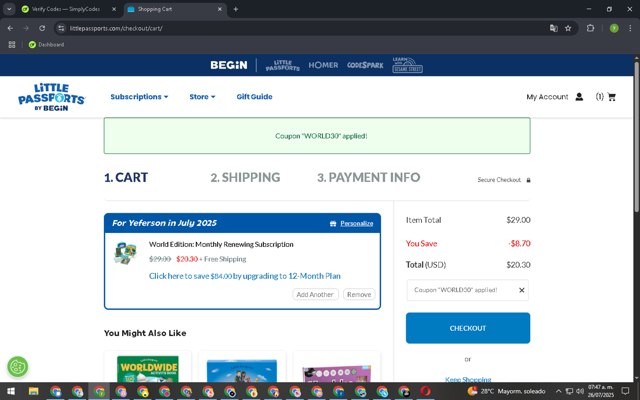Expand the Store dropdown menu
This screenshot has width=640, height=400.
click(202, 97)
